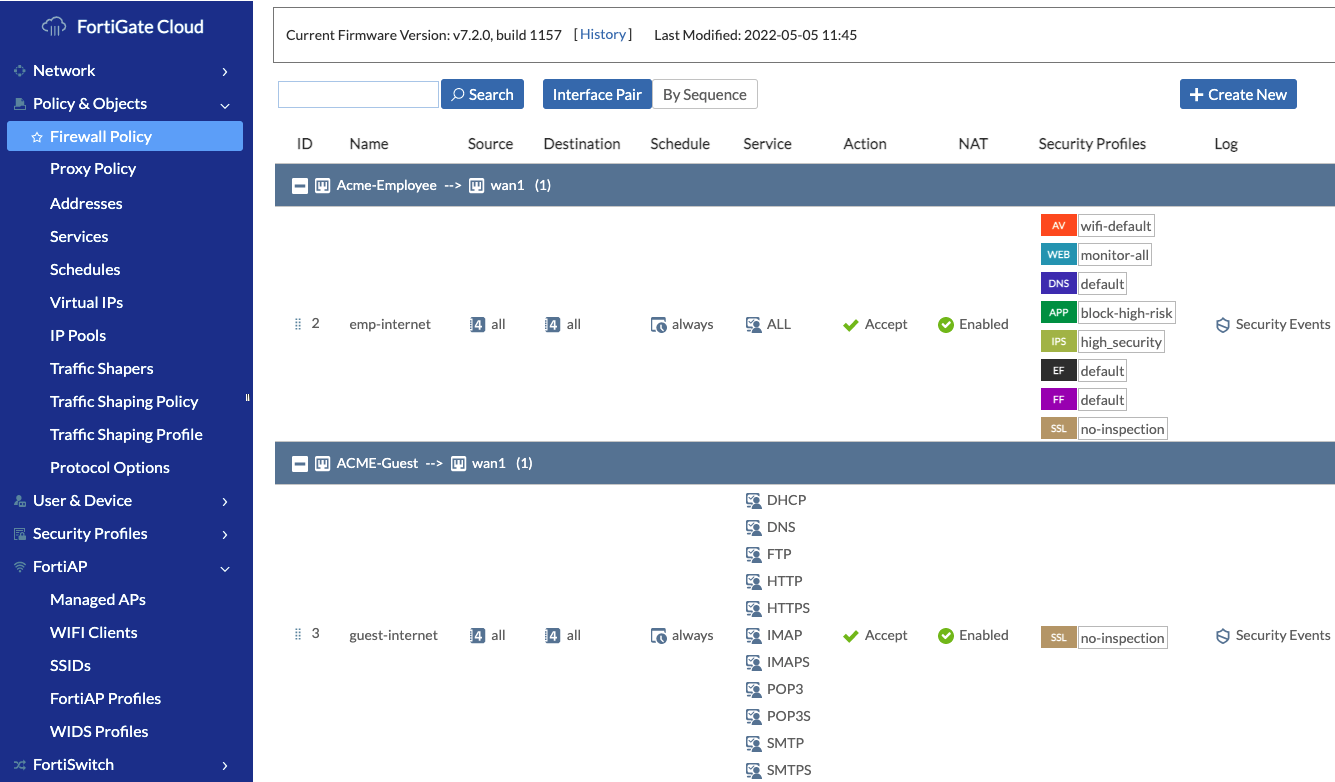The width and height of the screenshot is (1335, 782).
Task: Click the IPS badge for high_security
Action: (x=1058, y=342)
